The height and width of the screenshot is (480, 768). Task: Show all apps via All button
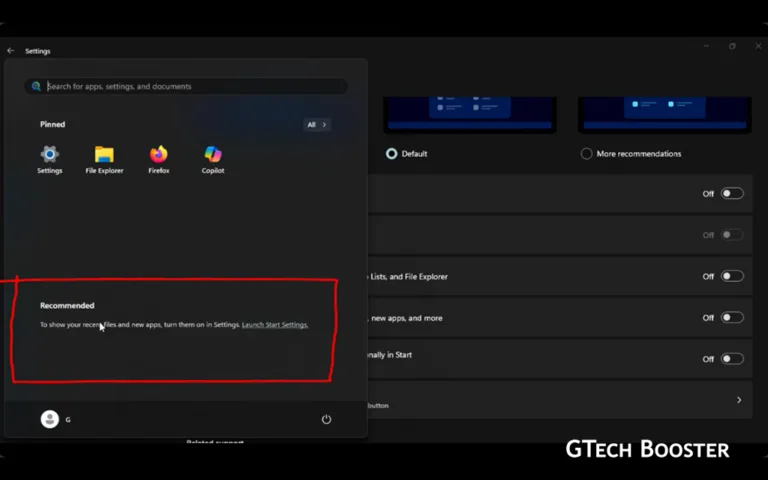pos(317,124)
